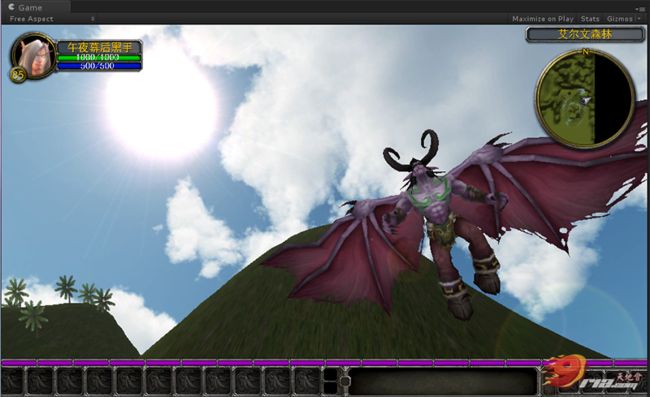Viewport: 650px width, 397px height.
Task: Click the Gizmos button
Action: point(619,19)
